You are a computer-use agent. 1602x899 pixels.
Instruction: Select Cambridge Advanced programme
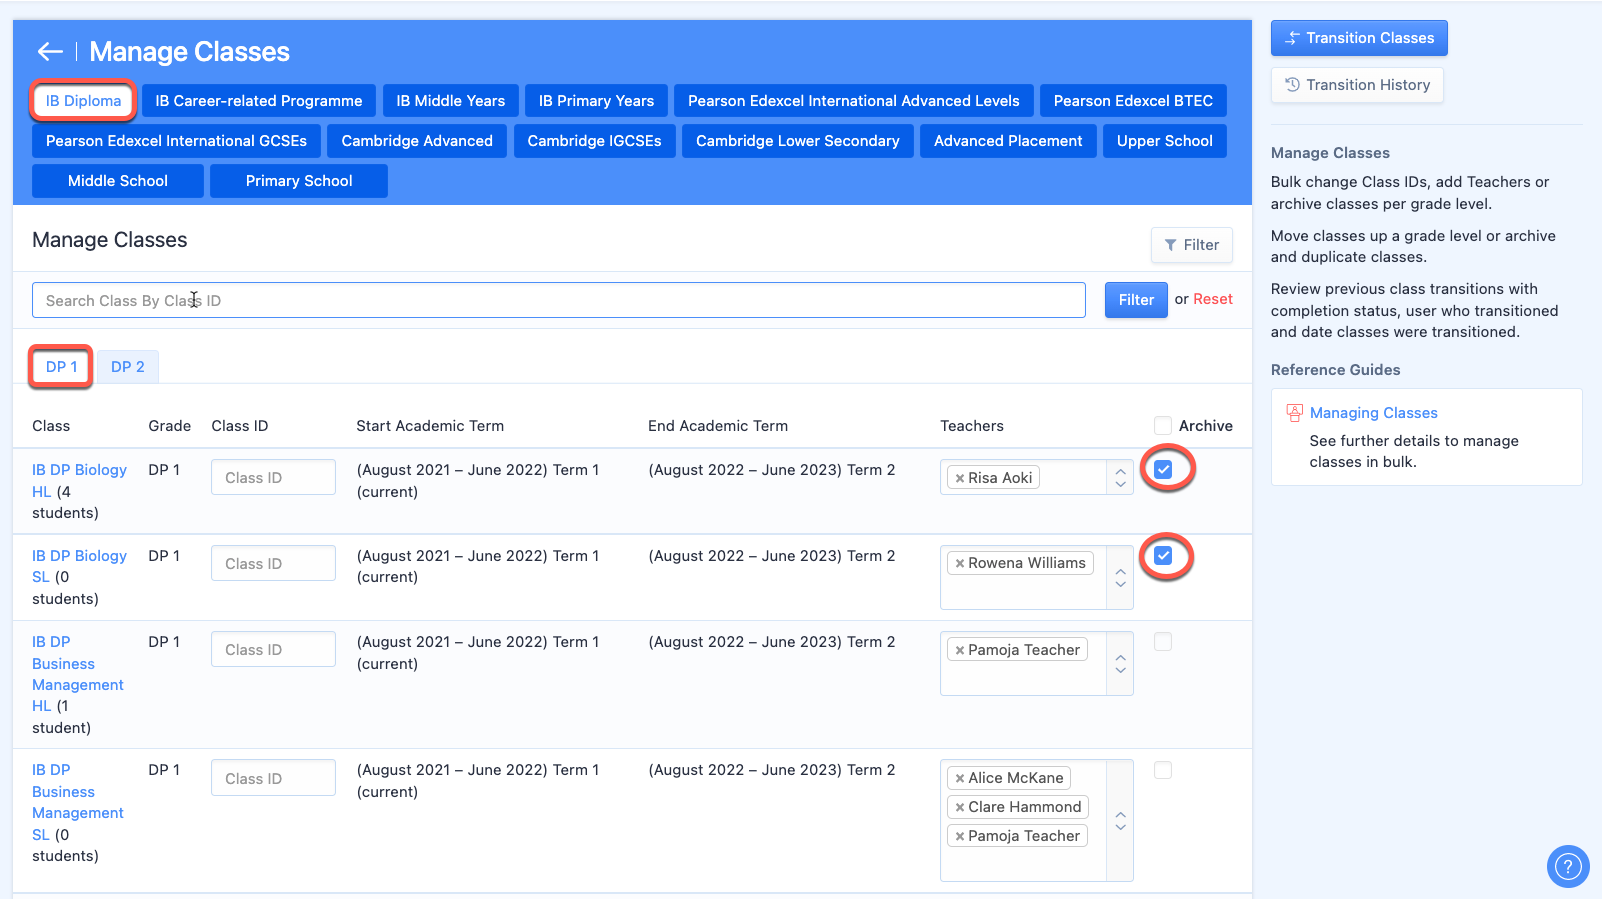click(x=417, y=141)
